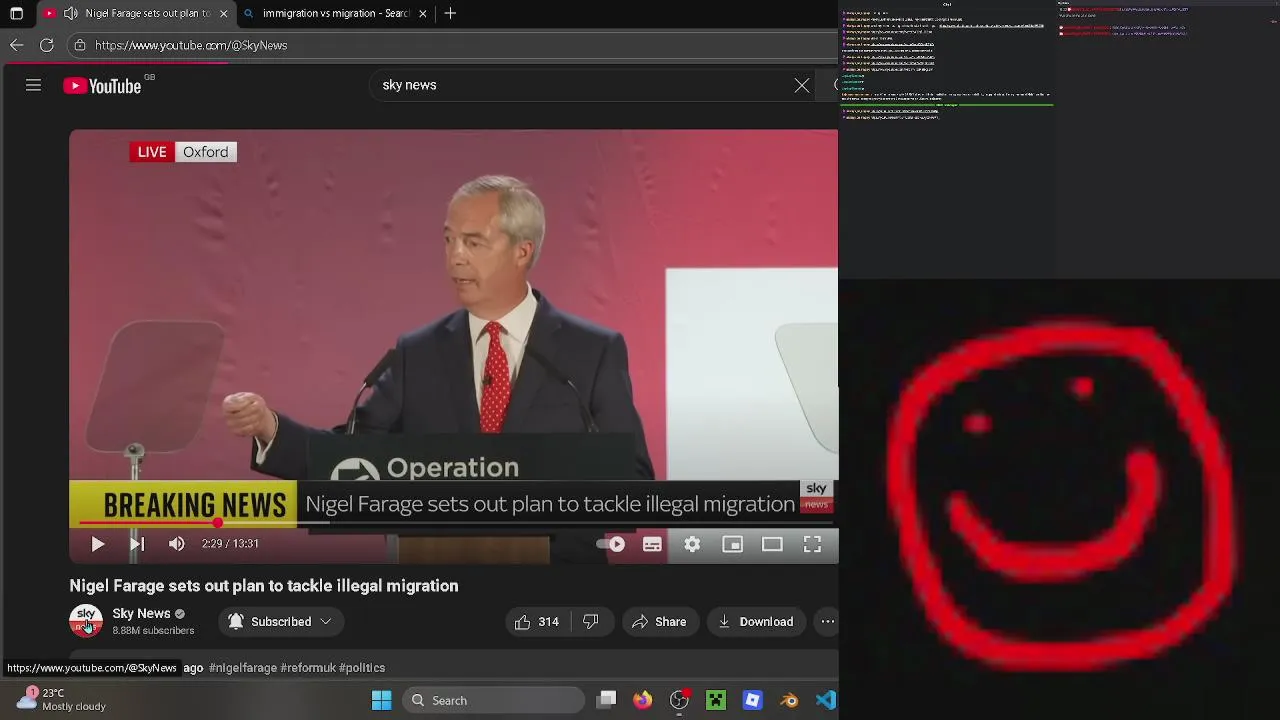Switch to the 'immigration vs migration' tab

(336, 13)
